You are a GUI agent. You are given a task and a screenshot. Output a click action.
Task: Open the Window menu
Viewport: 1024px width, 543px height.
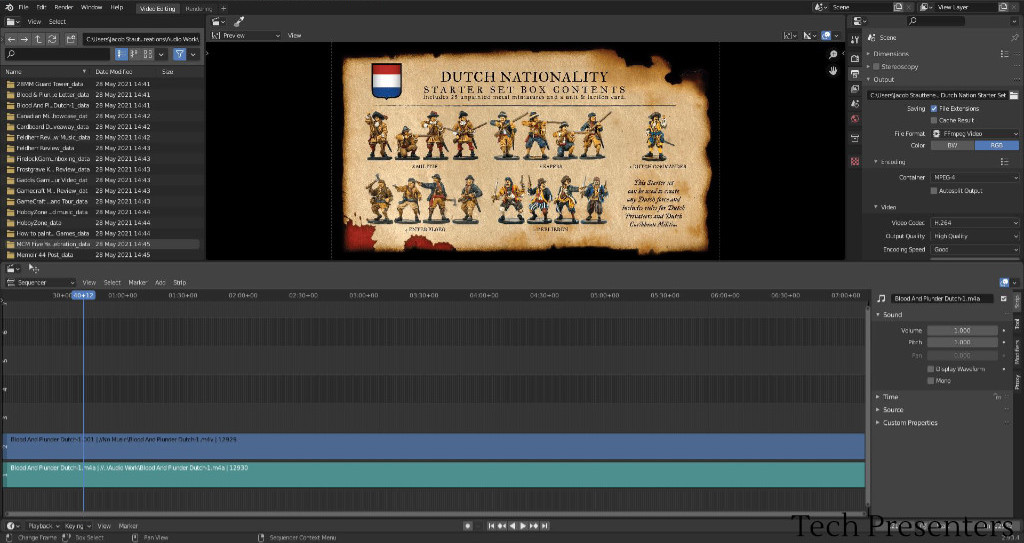[x=91, y=7]
